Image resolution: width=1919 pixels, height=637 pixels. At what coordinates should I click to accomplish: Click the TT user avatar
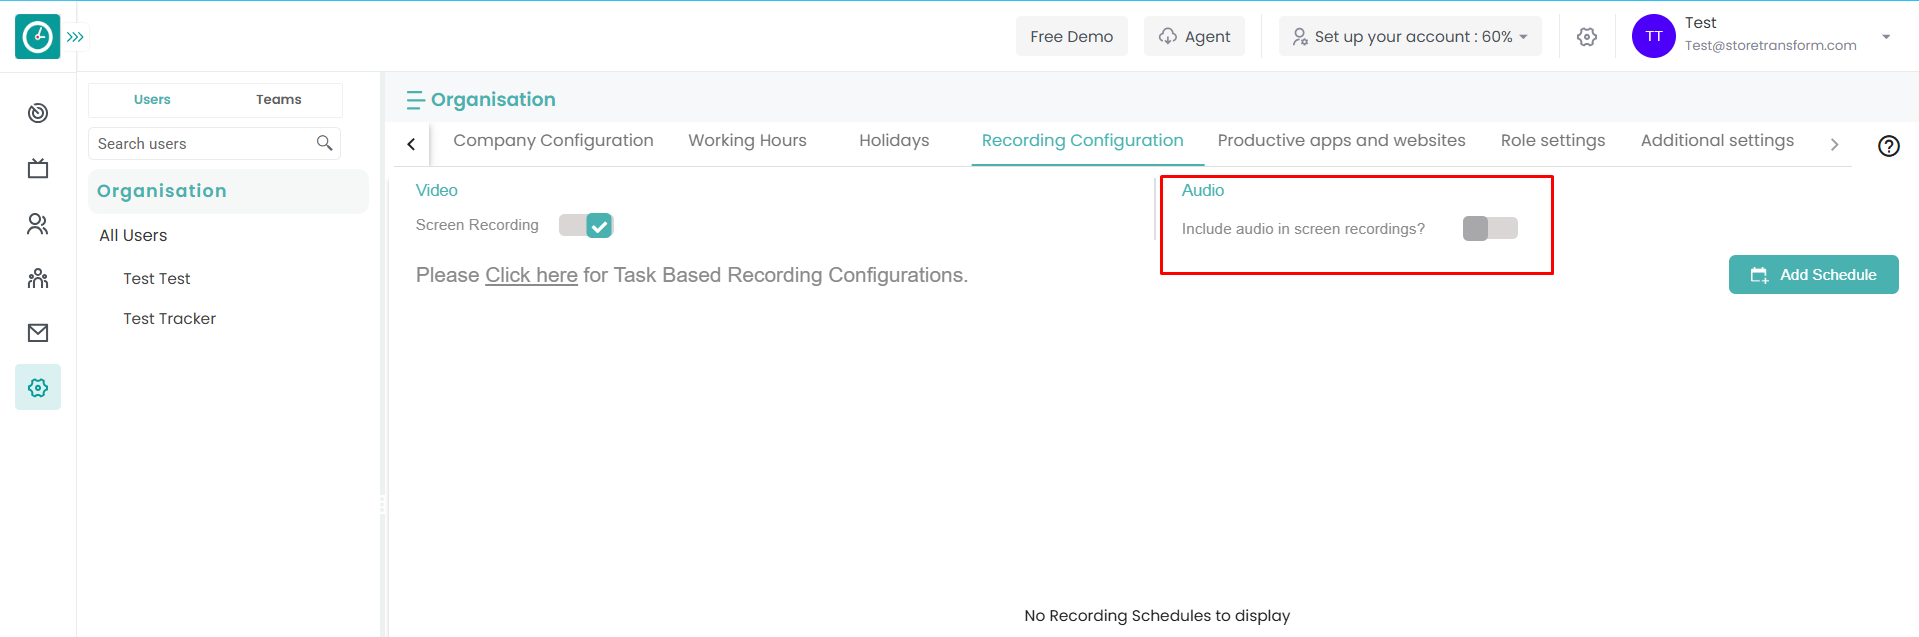coord(1654,36)
